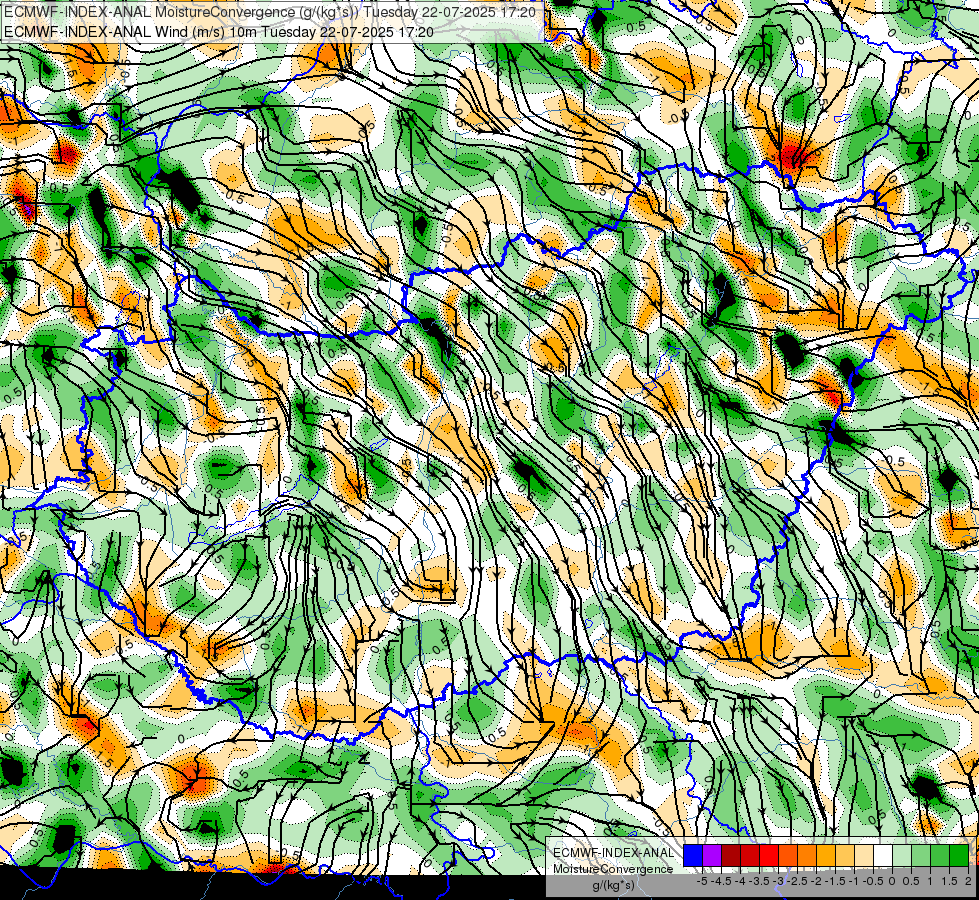This screenshot has height=900, width=979.
Task: Select the maroon swatch between -4.5 and -4
Action: tap(731, 856)
